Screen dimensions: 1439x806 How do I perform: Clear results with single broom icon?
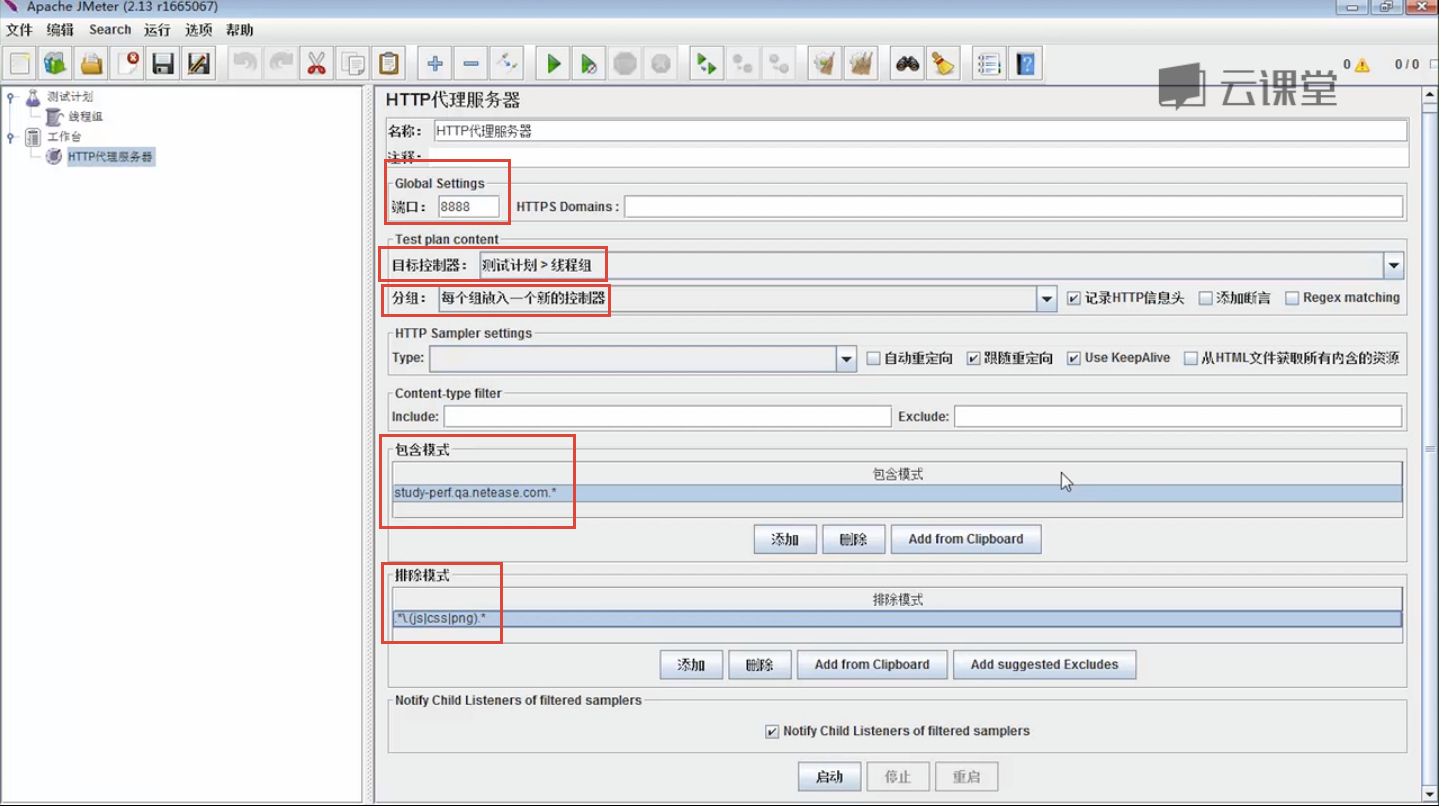tap(825, 64)
